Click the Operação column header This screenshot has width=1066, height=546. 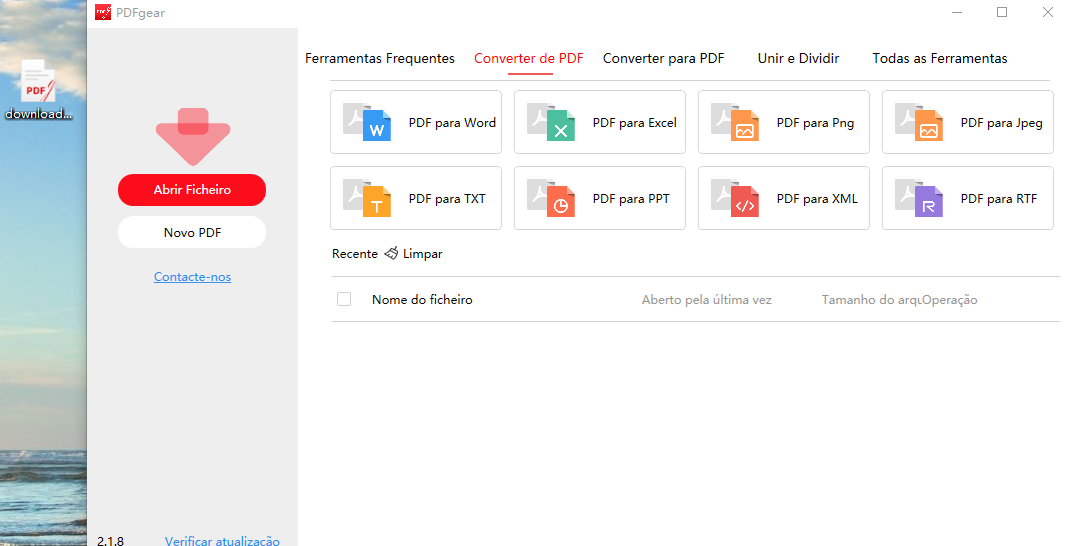pyautogui.click(x=950, y=300)
